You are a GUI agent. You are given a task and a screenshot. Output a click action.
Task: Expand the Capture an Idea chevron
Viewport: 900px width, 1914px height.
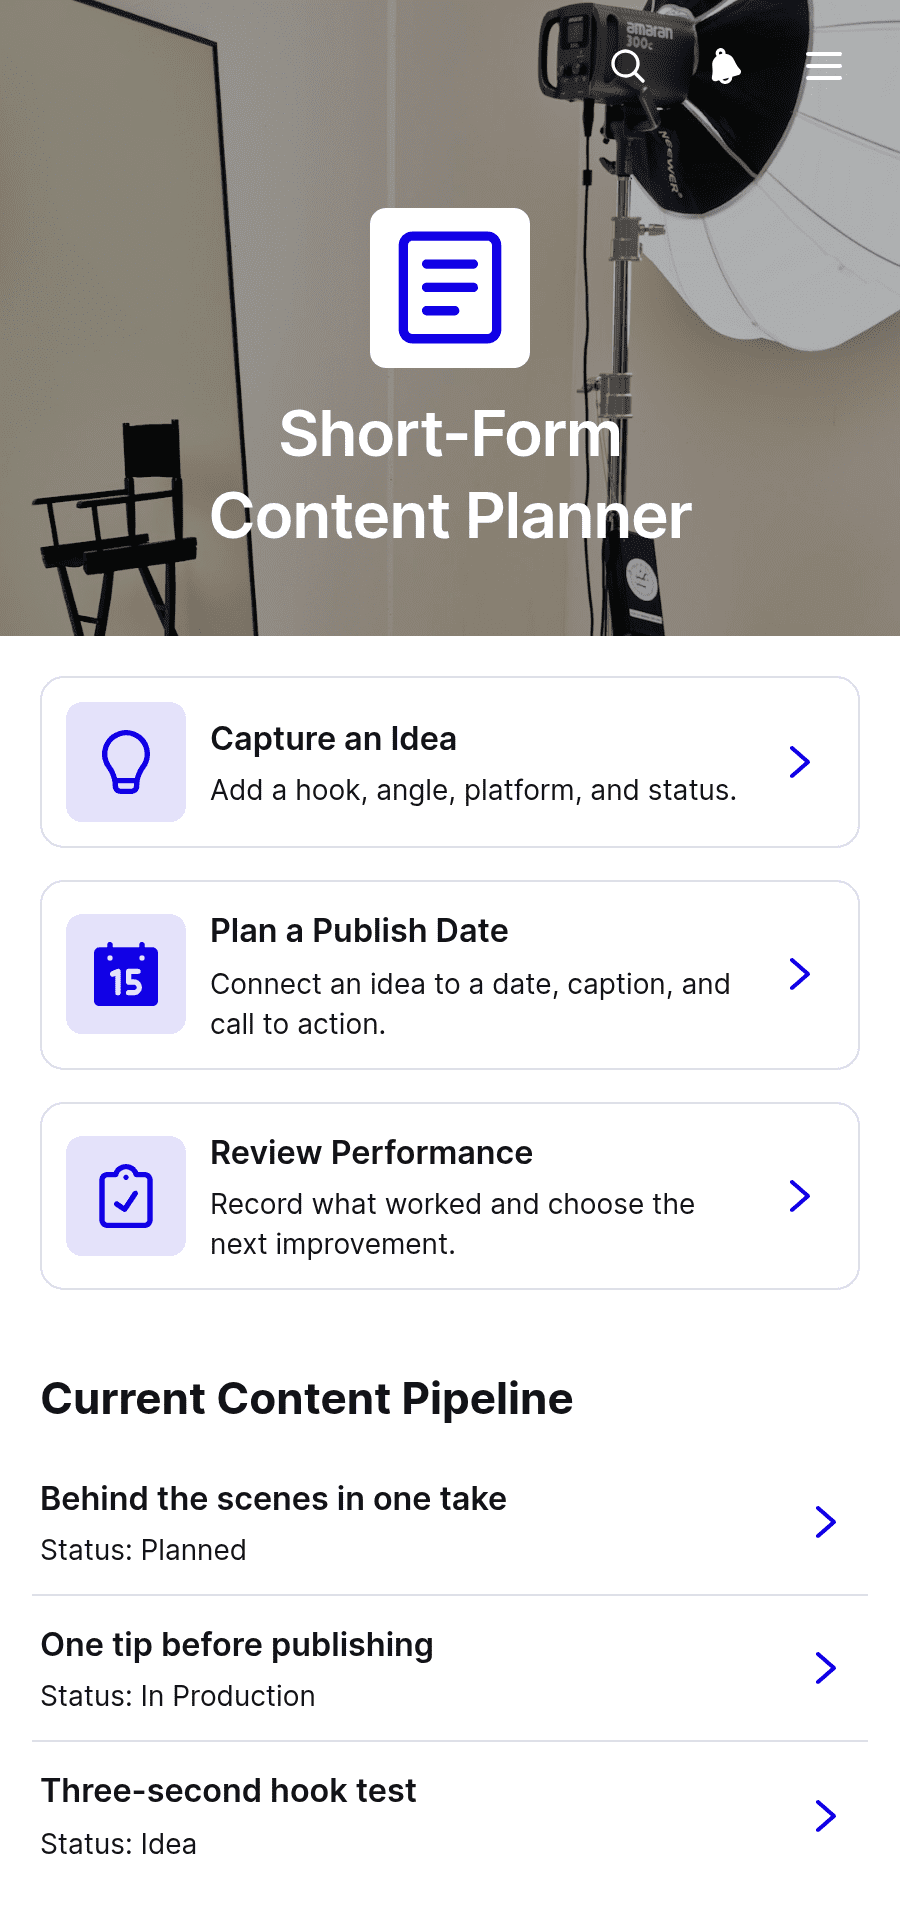click(799, 762)
